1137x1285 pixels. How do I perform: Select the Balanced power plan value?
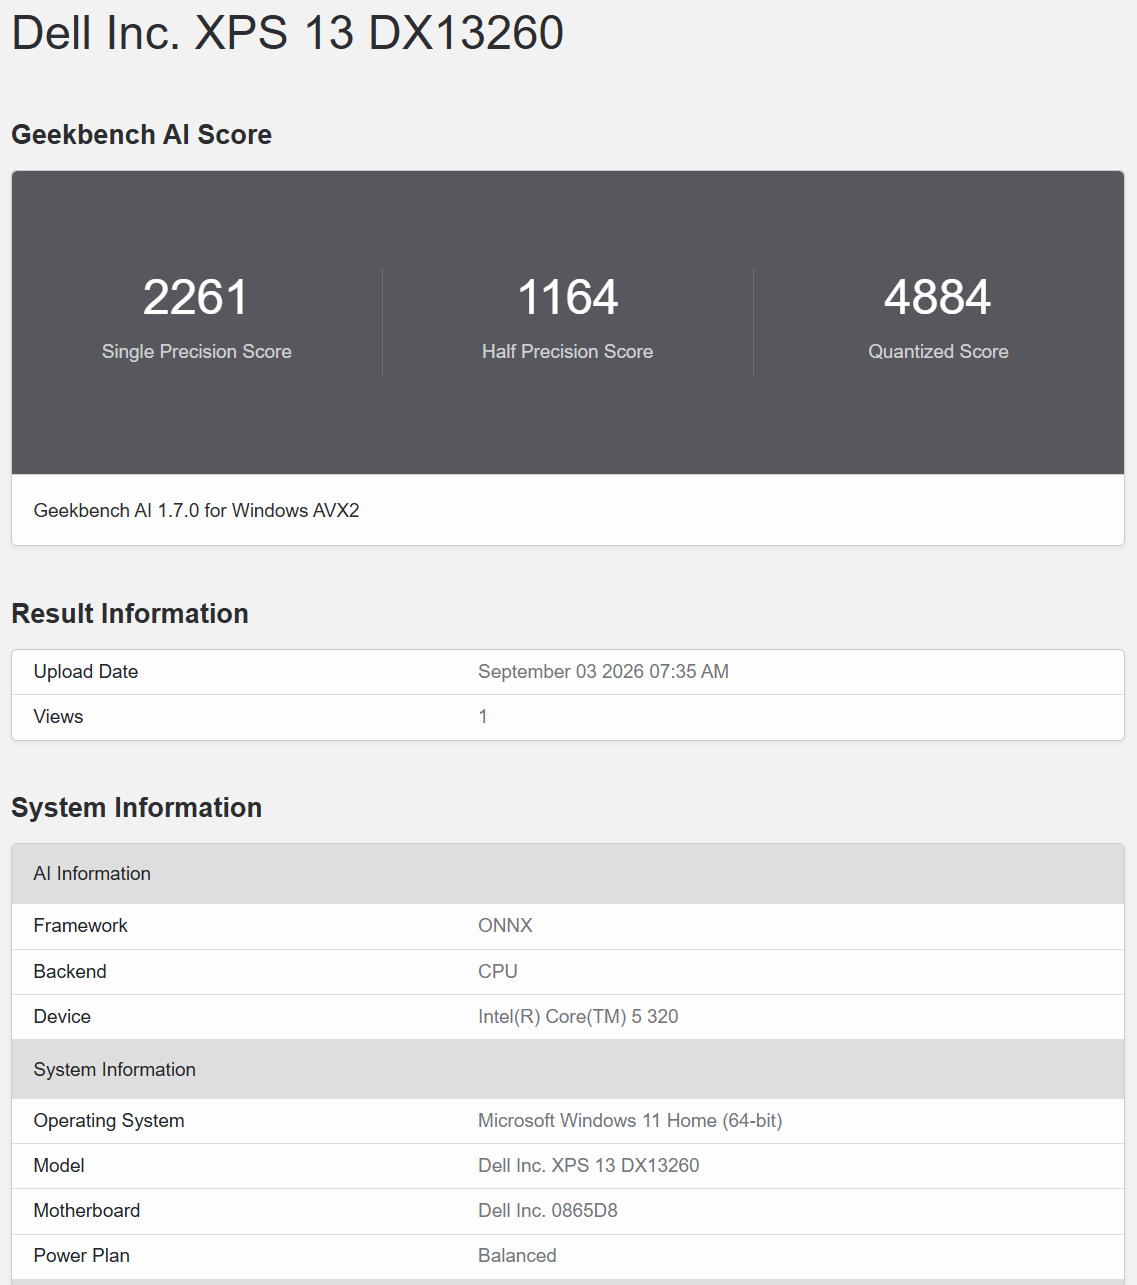point(517,1256)
